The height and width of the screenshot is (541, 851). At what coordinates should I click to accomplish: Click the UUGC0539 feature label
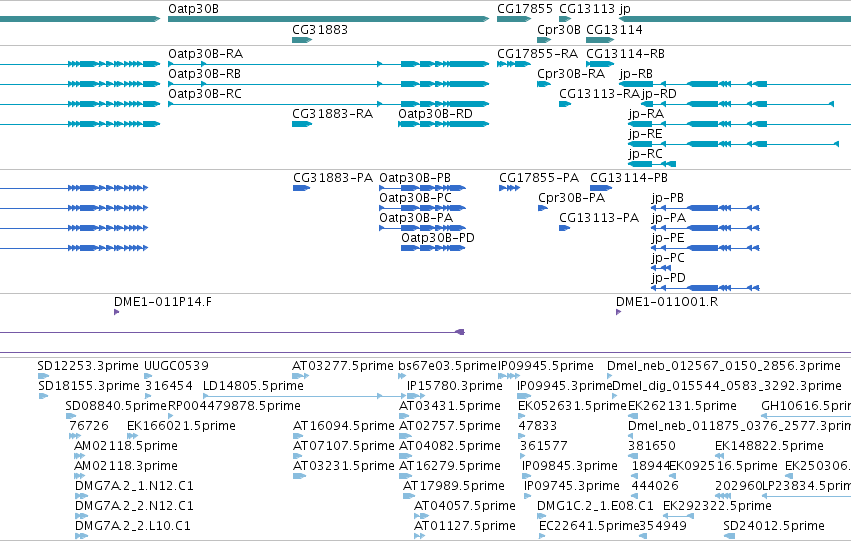(x=176, y=366)
